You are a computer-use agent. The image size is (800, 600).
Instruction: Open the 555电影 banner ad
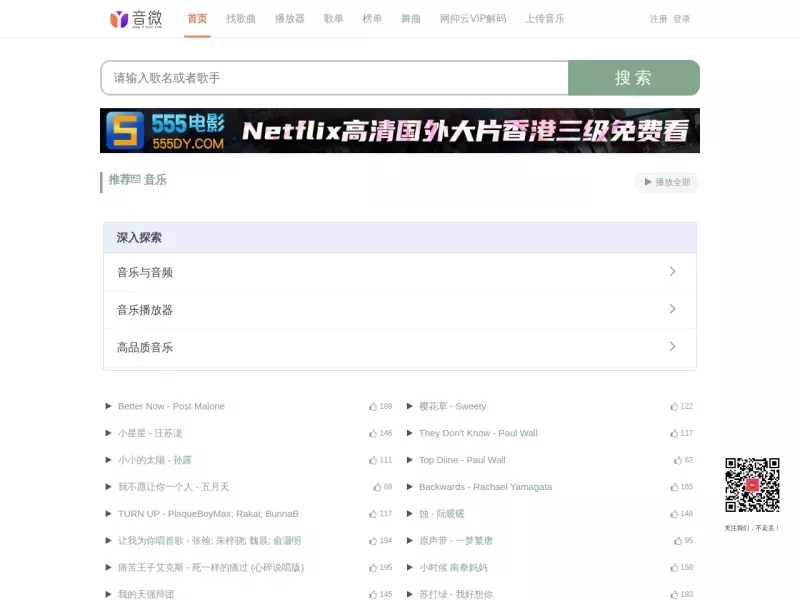400,131
